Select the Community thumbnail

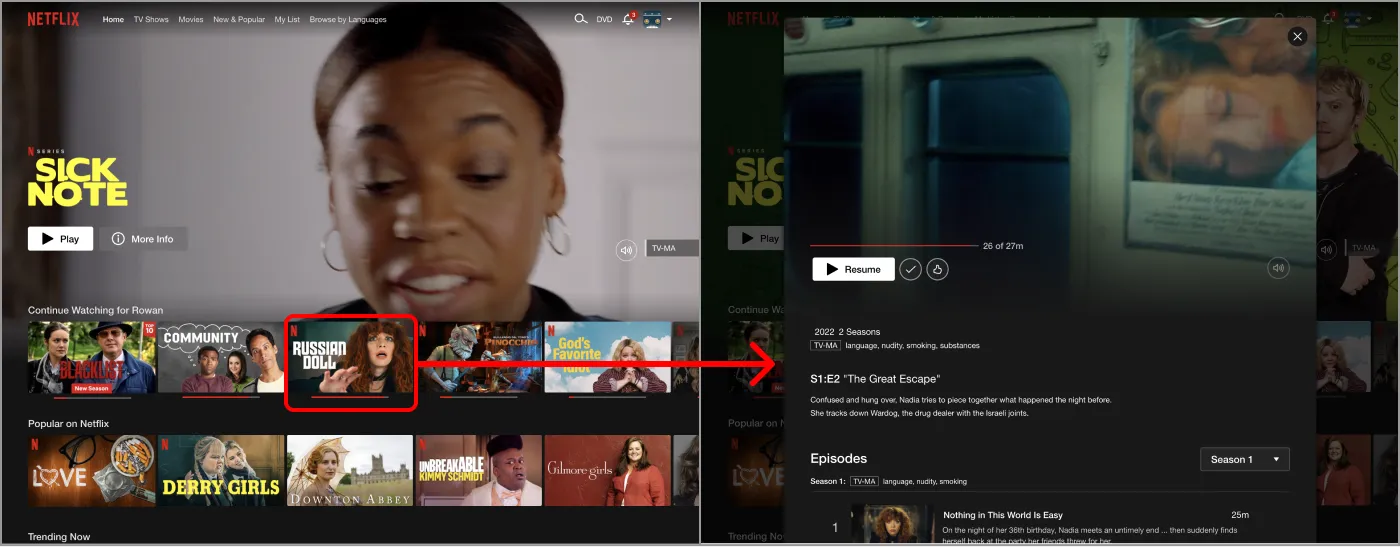221,357
